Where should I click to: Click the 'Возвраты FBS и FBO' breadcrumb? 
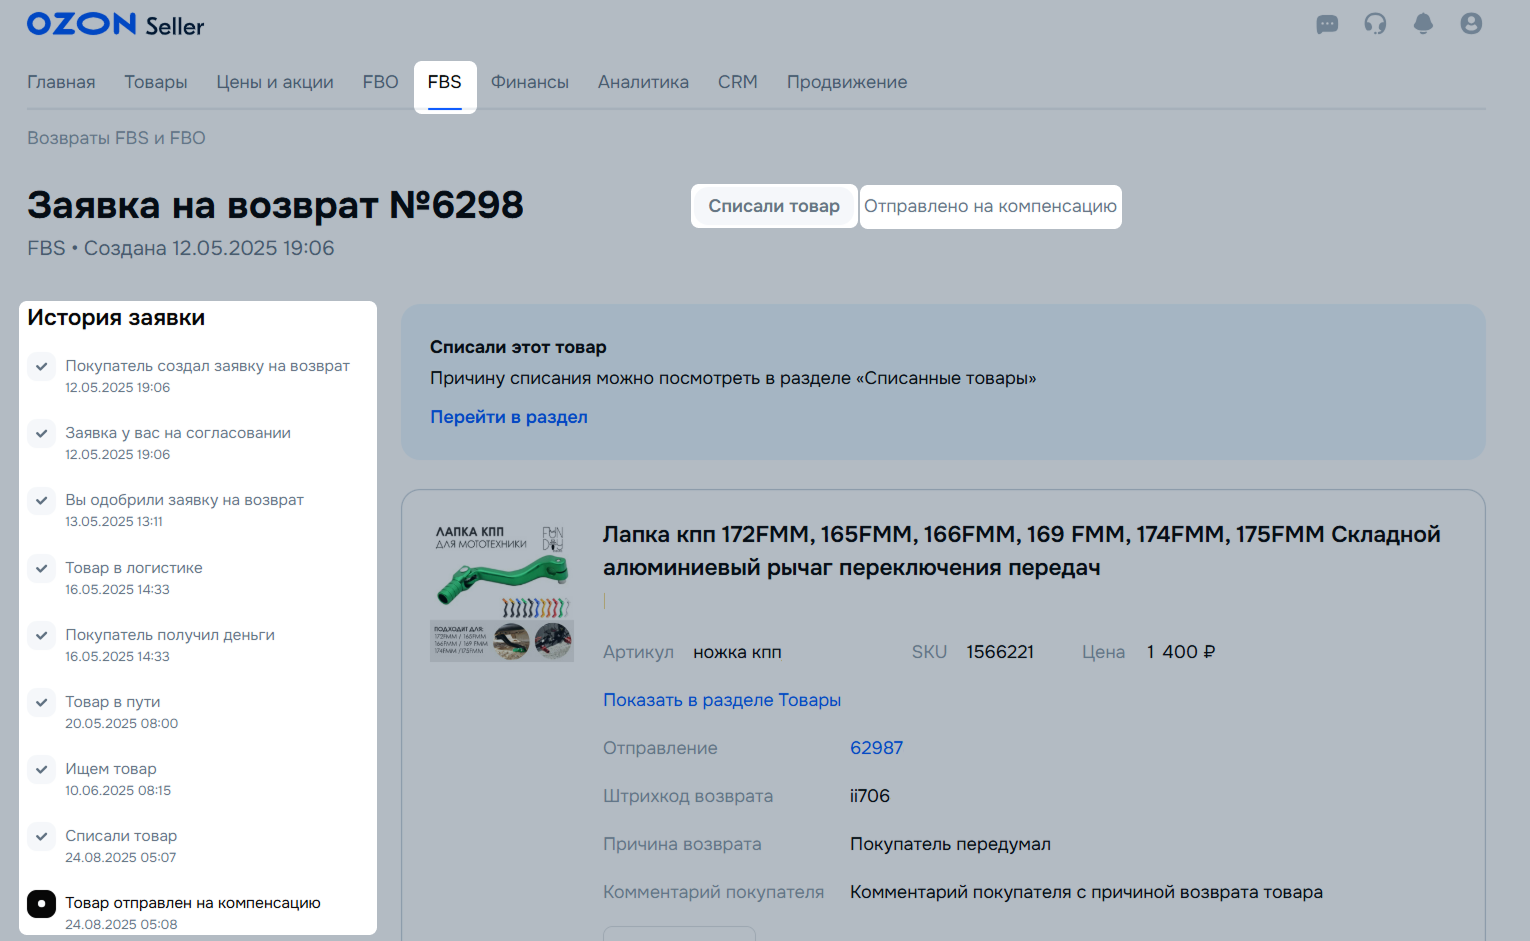pos(116,138)
